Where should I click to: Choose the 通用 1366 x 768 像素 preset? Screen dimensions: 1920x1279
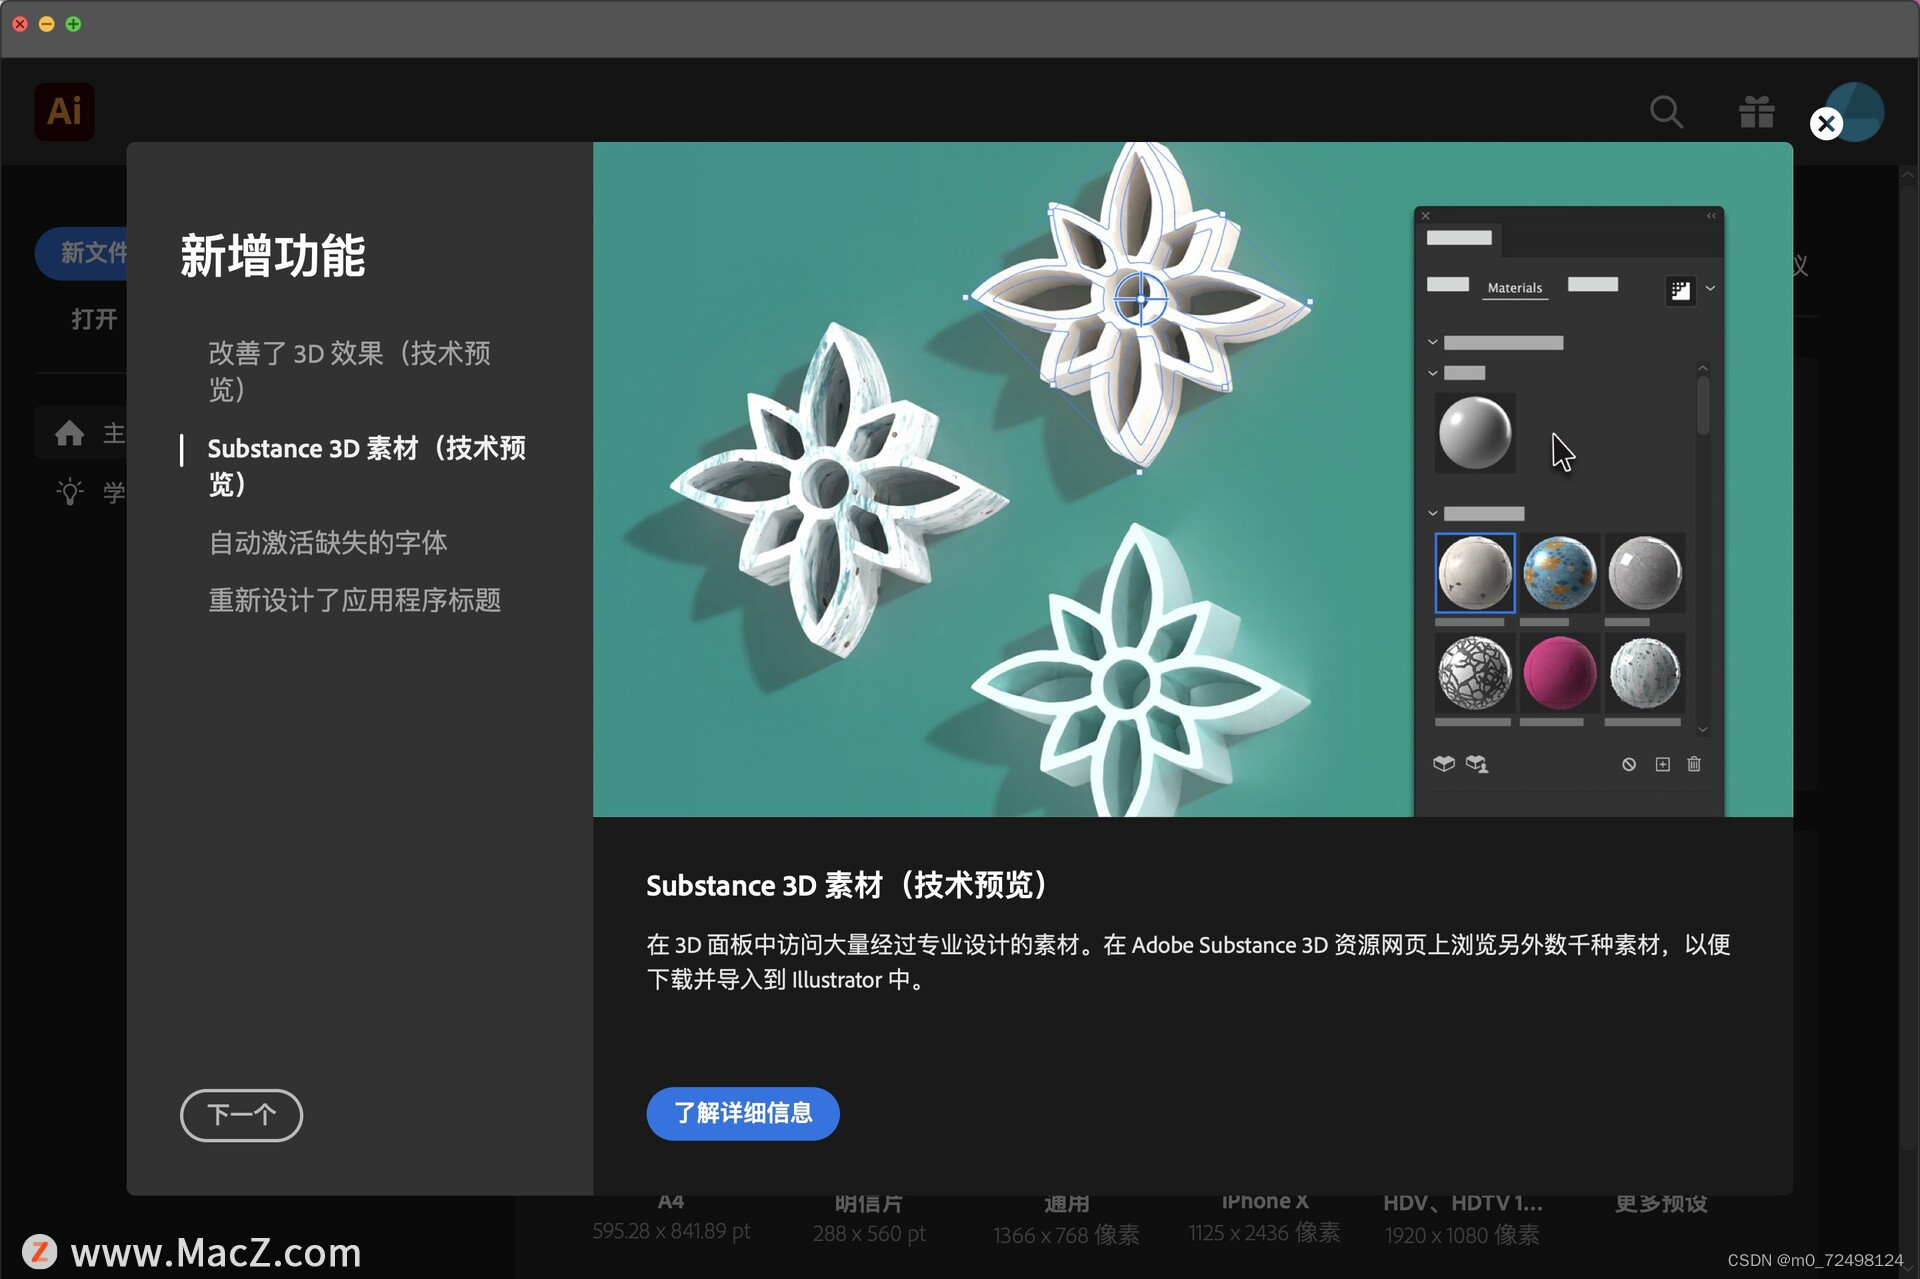[x=1066, y=1220]
